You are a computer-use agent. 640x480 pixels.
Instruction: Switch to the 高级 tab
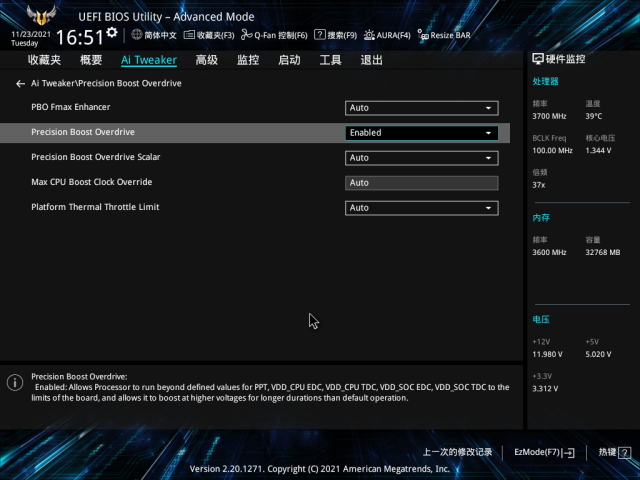pos(206,60)
